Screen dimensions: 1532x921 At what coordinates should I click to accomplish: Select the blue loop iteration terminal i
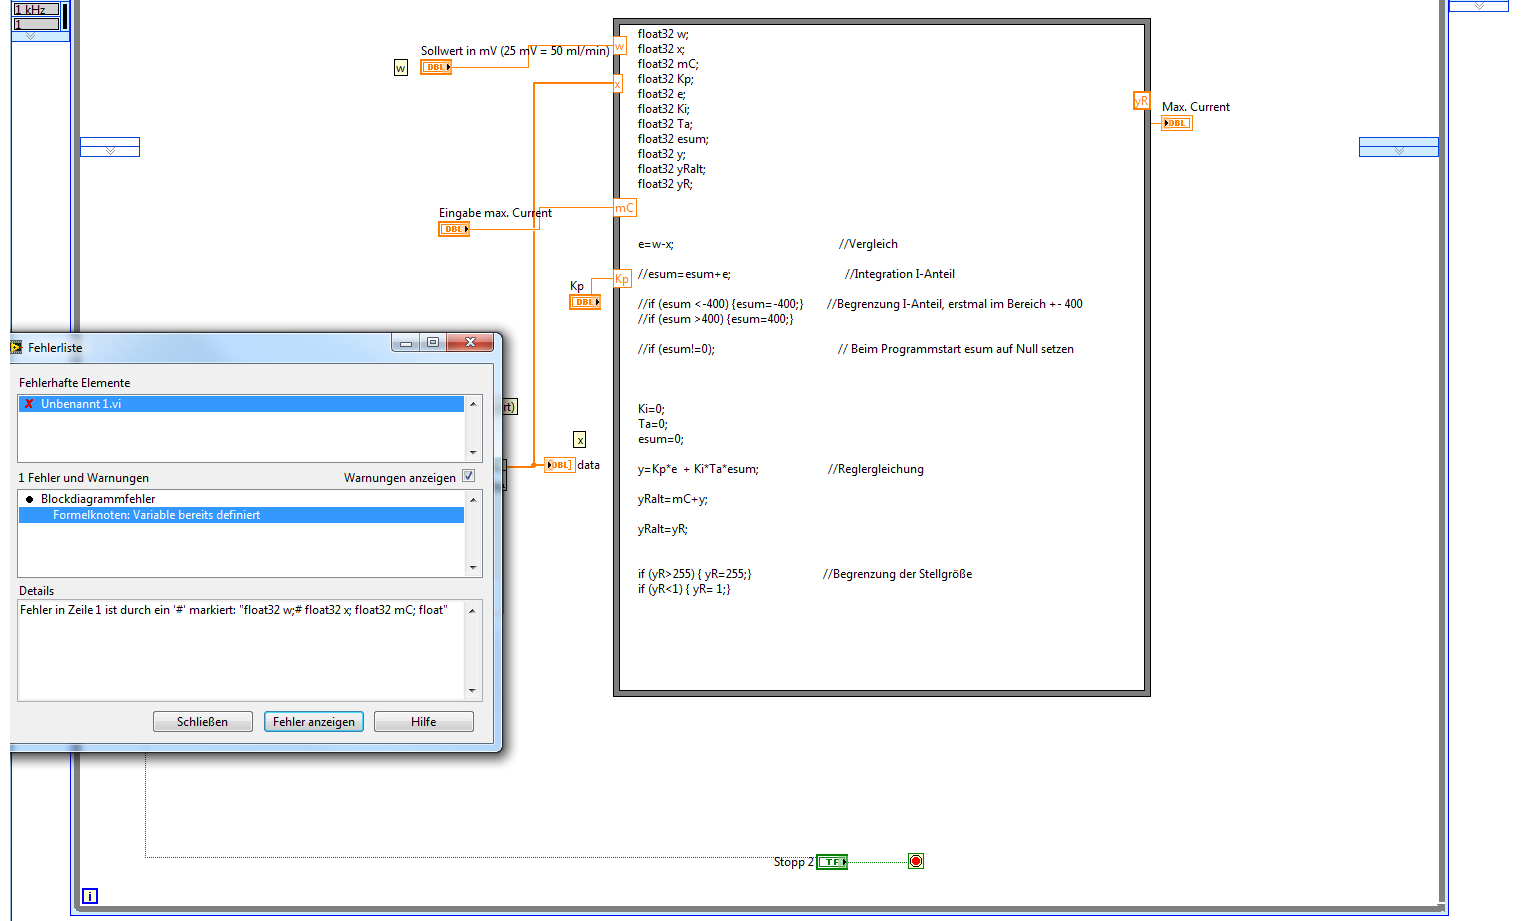pyautogui.click(x=90, y=896)
